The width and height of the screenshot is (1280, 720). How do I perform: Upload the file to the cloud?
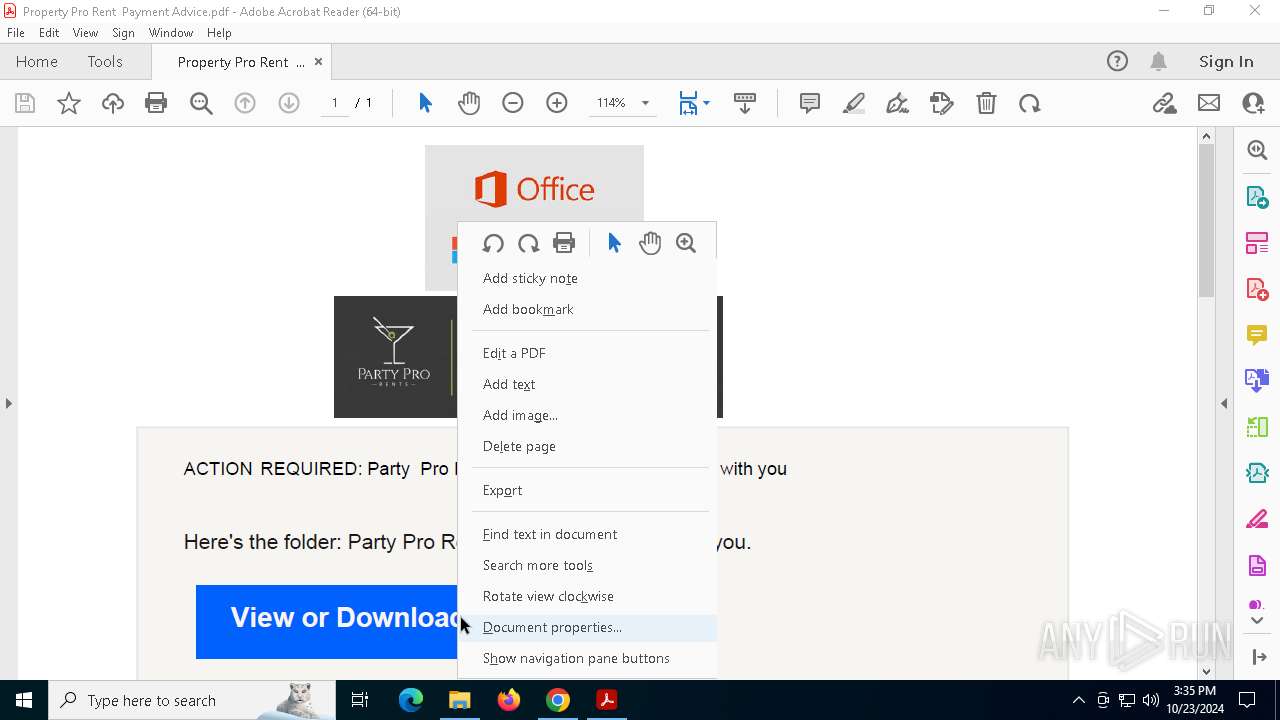[113, 103]
